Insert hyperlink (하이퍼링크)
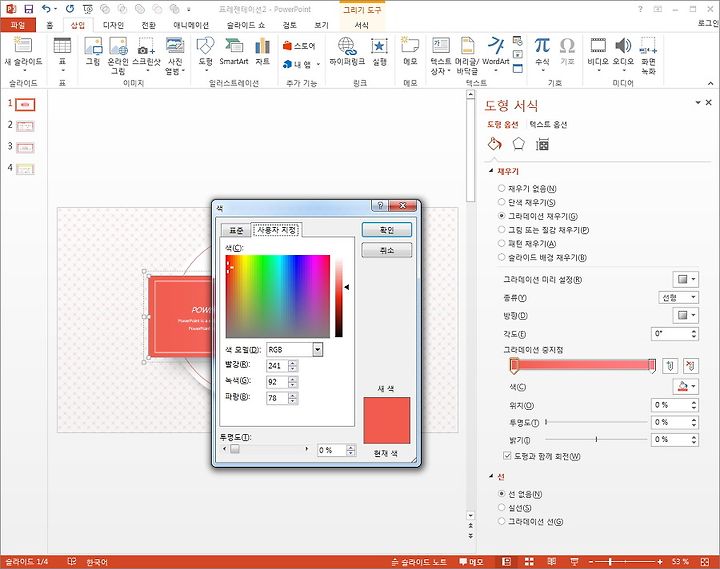Viewport: 720px width, 569px height. point(347,51)
